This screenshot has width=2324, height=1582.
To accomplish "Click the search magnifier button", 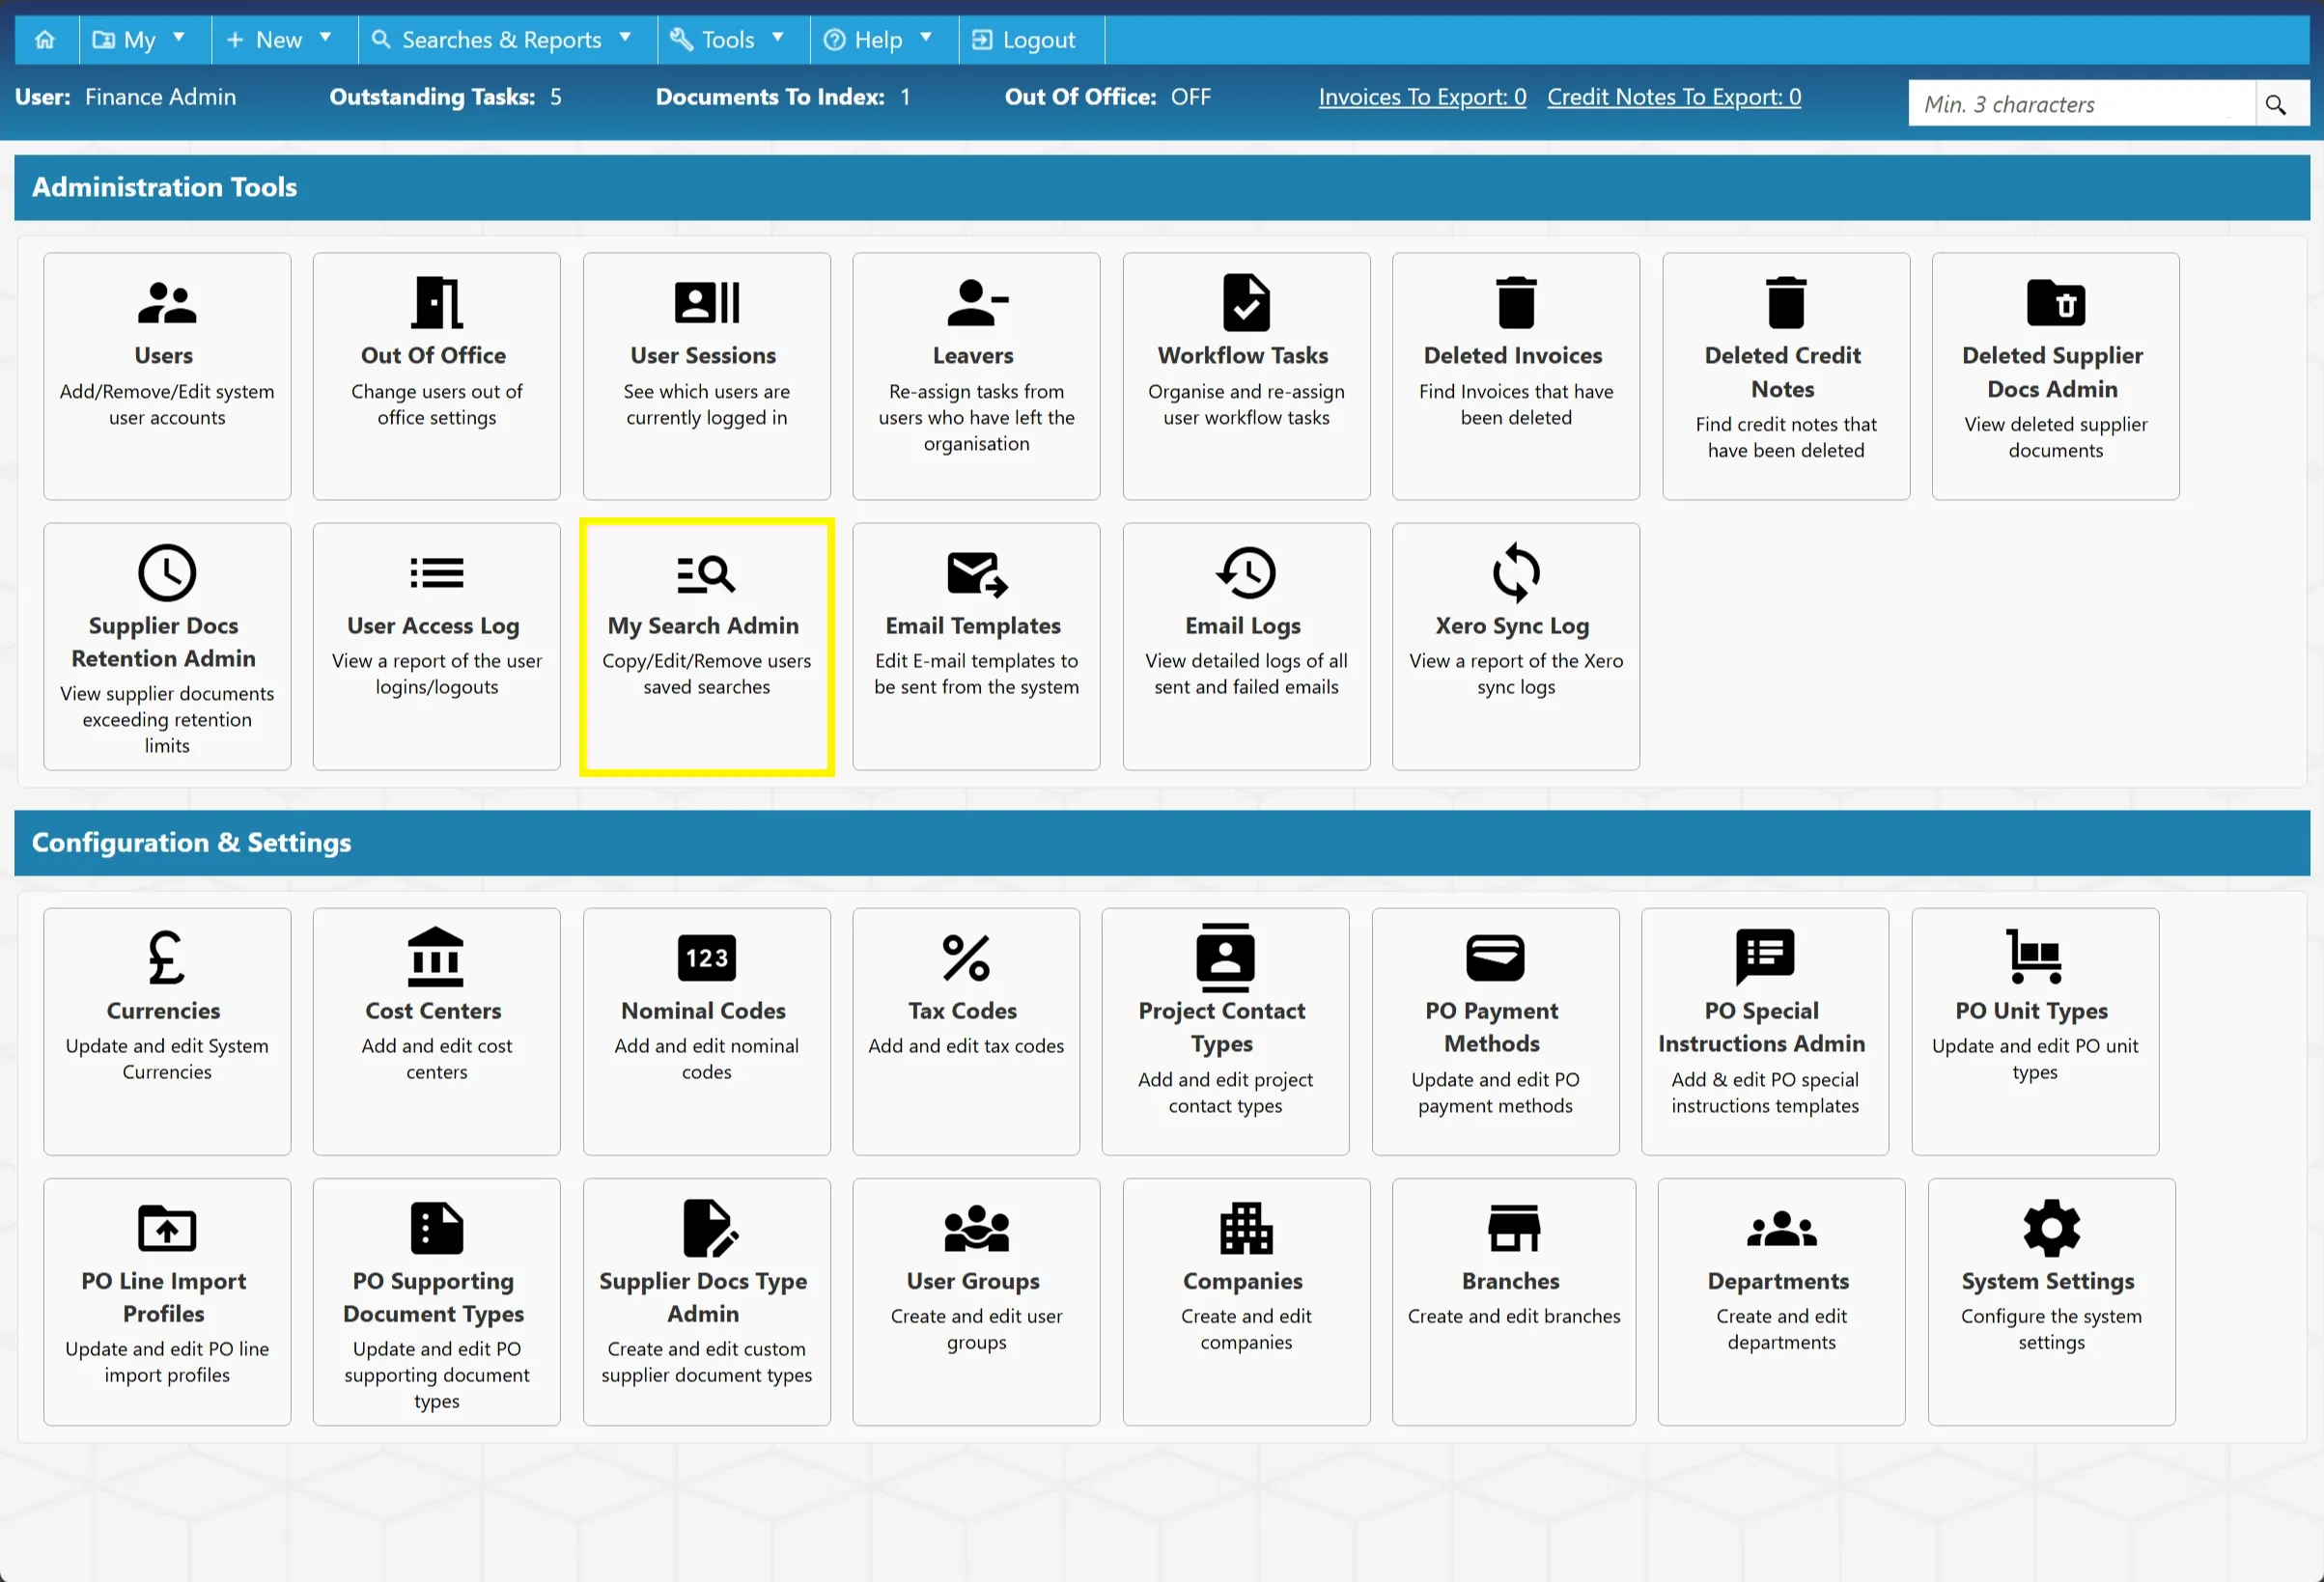I will [2276, 104].
